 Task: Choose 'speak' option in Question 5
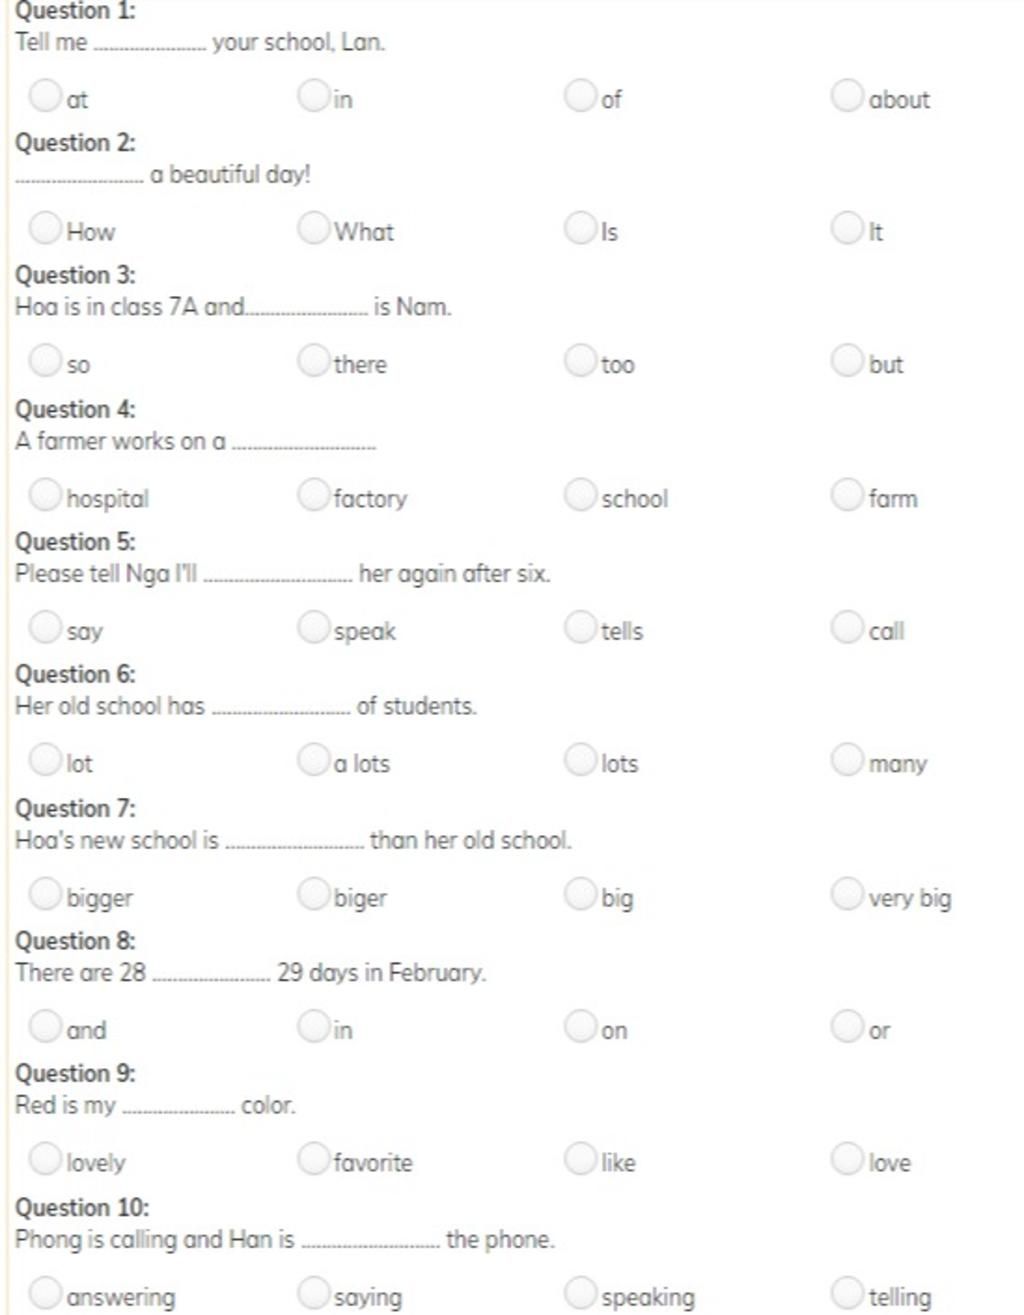click(x=313, y=627)
